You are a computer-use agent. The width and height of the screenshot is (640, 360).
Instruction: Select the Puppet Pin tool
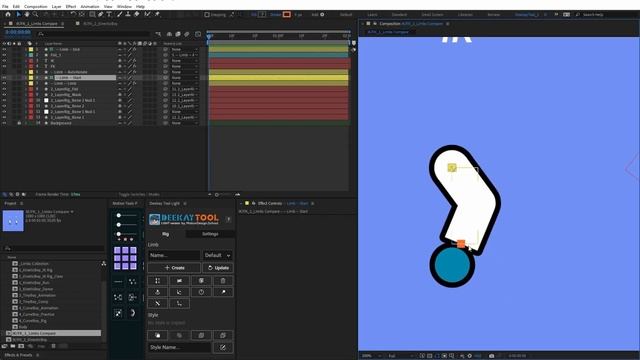[x=157, y=14]
